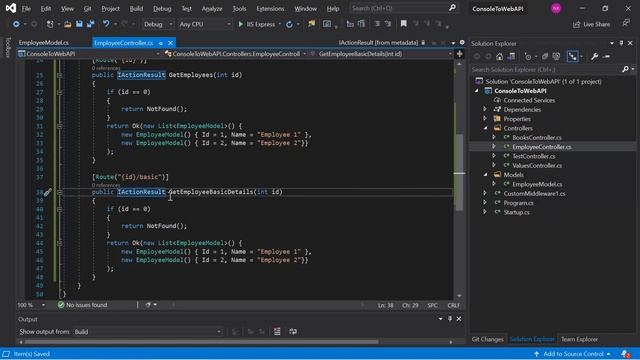This screenshot has width=640, height=360.
Task: Click the Save toolbar icon
Action: coord(79,24)
